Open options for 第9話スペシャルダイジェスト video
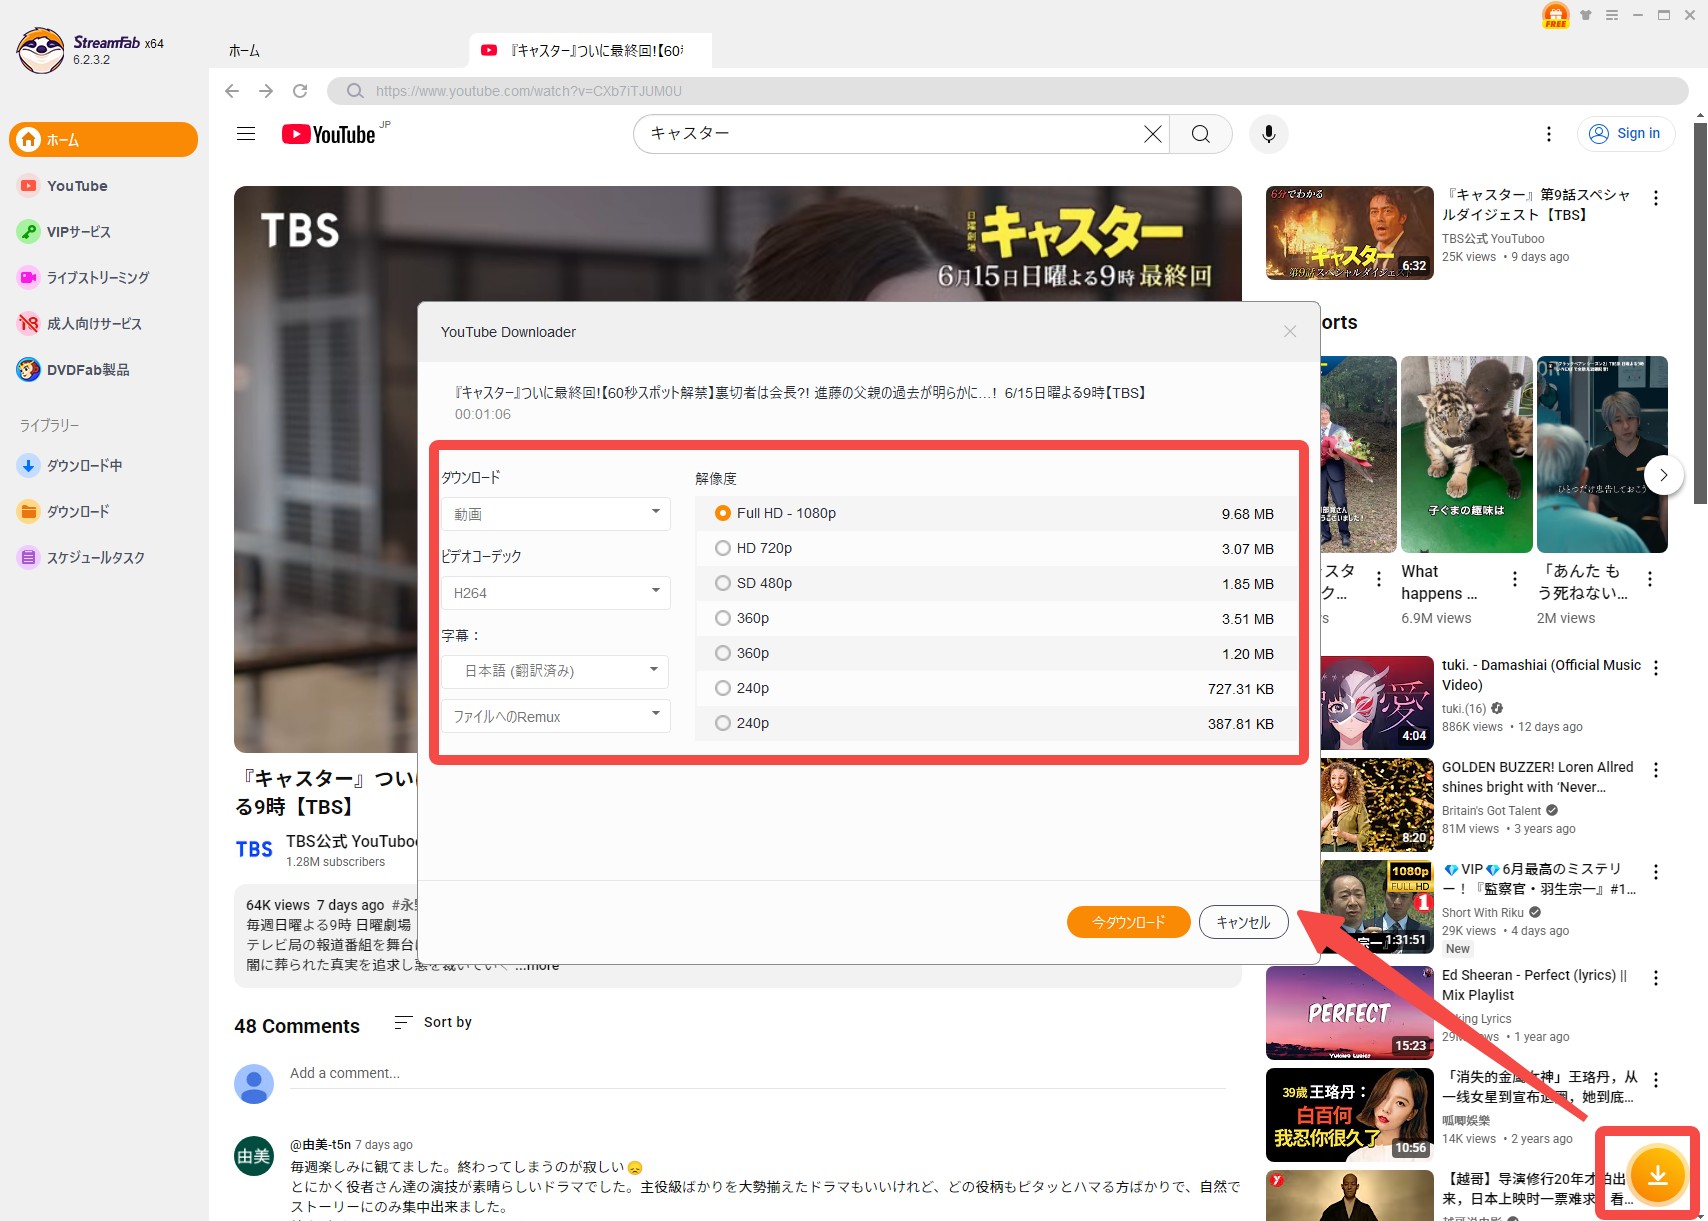Viewport: 1708px width, 1221px height. [x=1656, y=198]
